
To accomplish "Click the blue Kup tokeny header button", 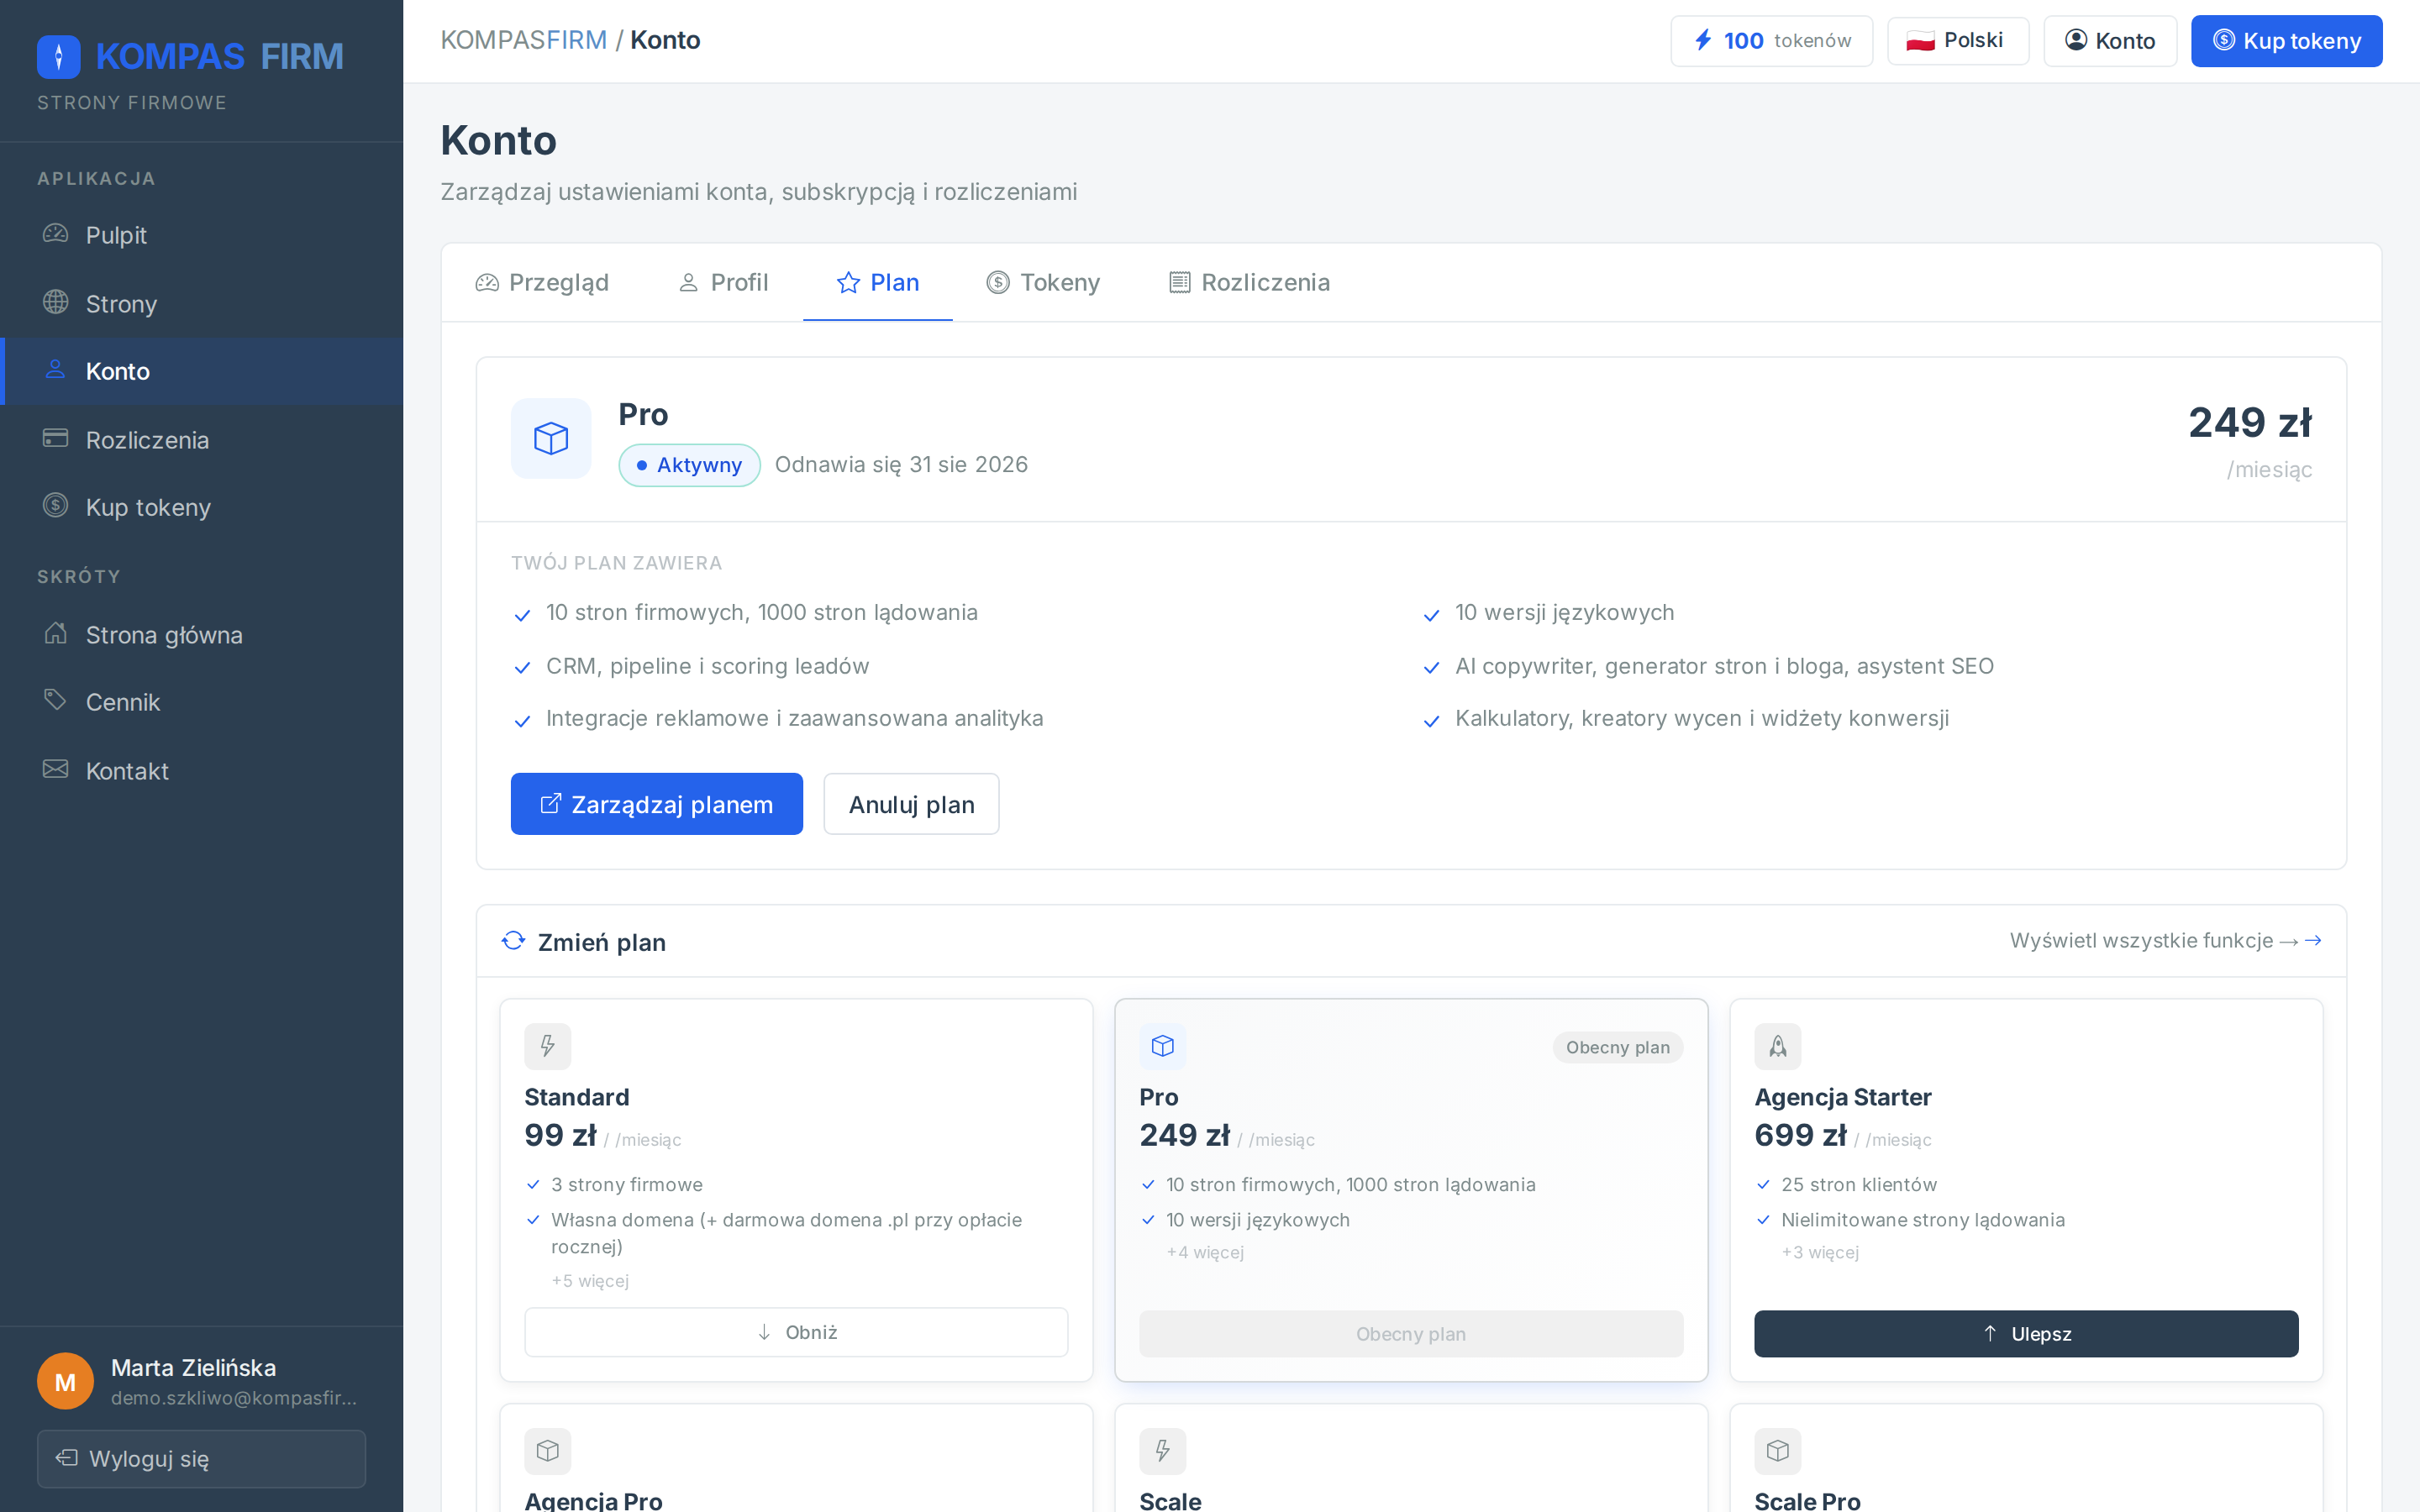I will [x=2286, y=41].
